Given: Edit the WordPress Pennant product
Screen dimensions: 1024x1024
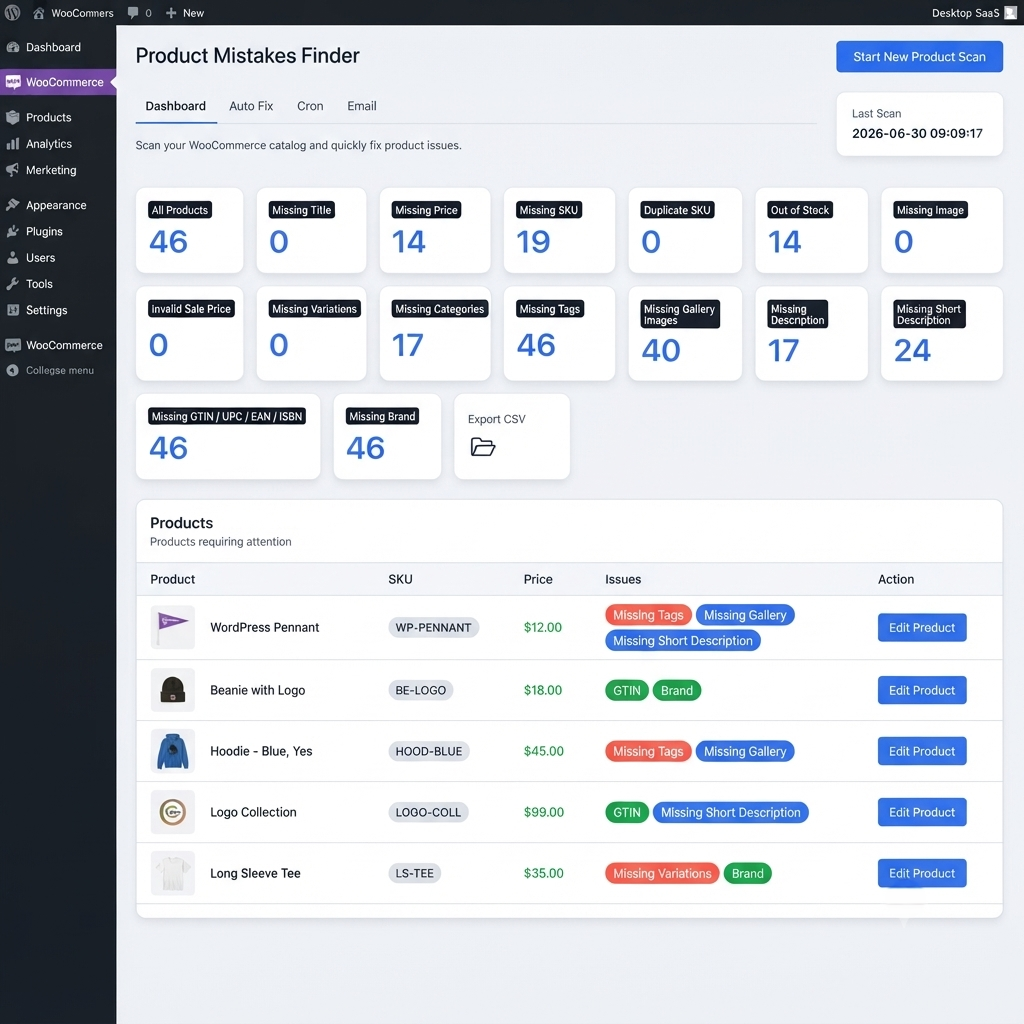Looking at the screenshot, I should [x=921, y=627].
